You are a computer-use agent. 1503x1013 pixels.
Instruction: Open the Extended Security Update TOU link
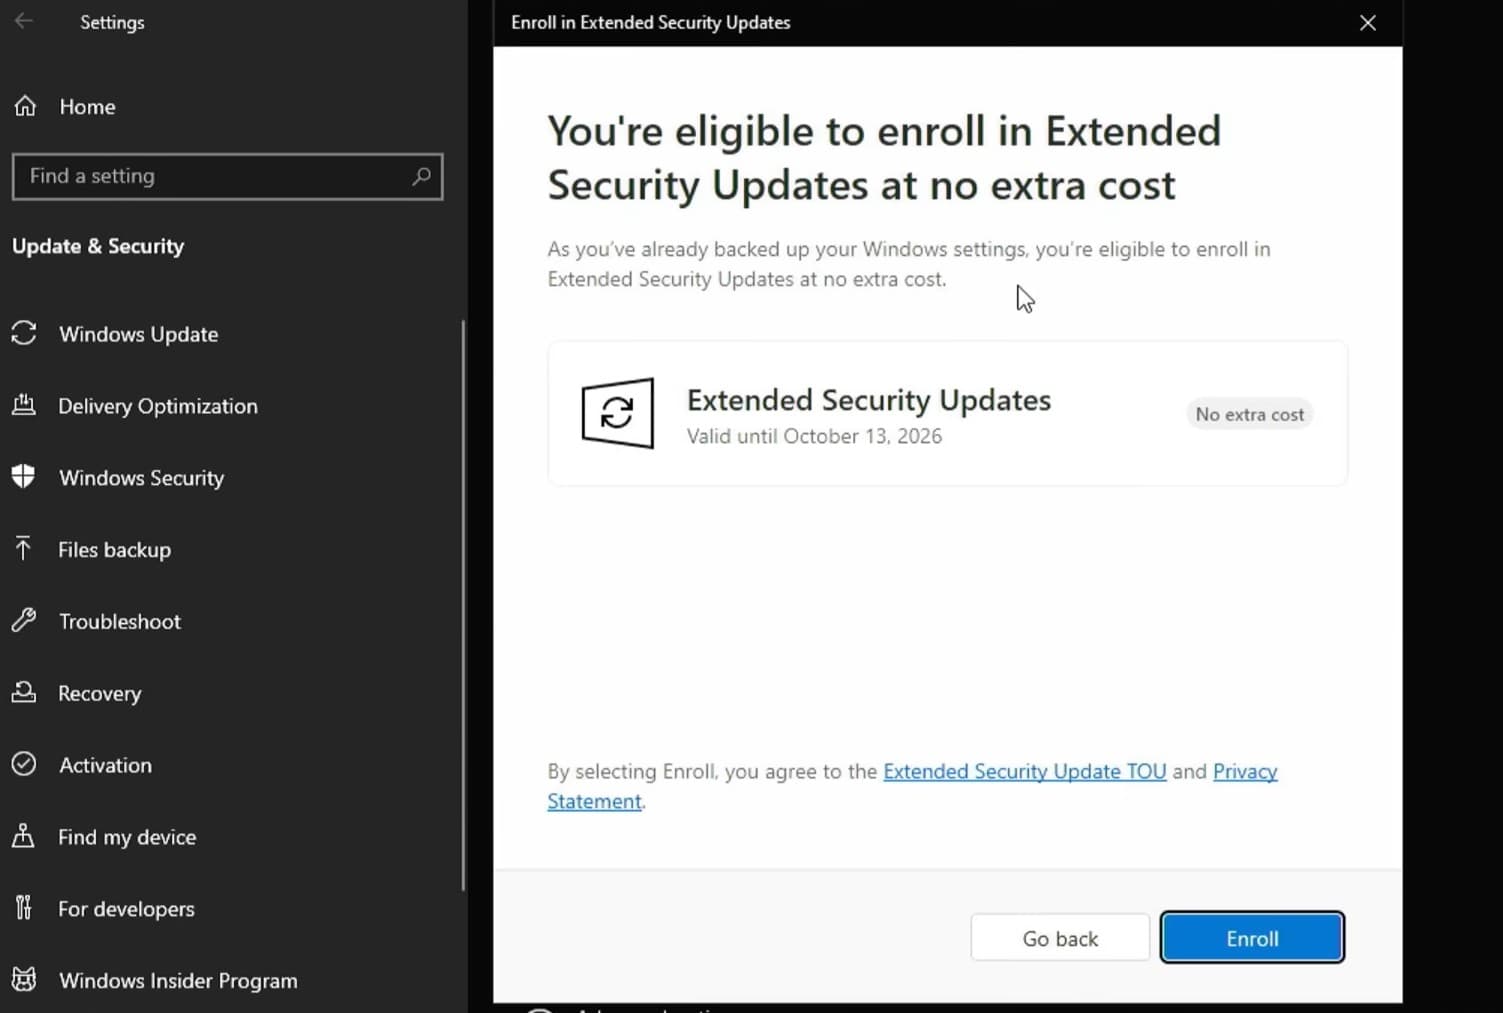(x=1024, y=771)
